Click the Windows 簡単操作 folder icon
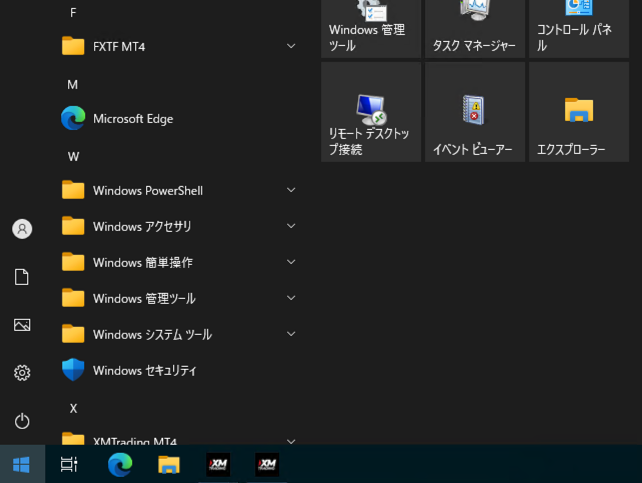The image size is (642, 483). pyautogui.click(x=73, y=262)
